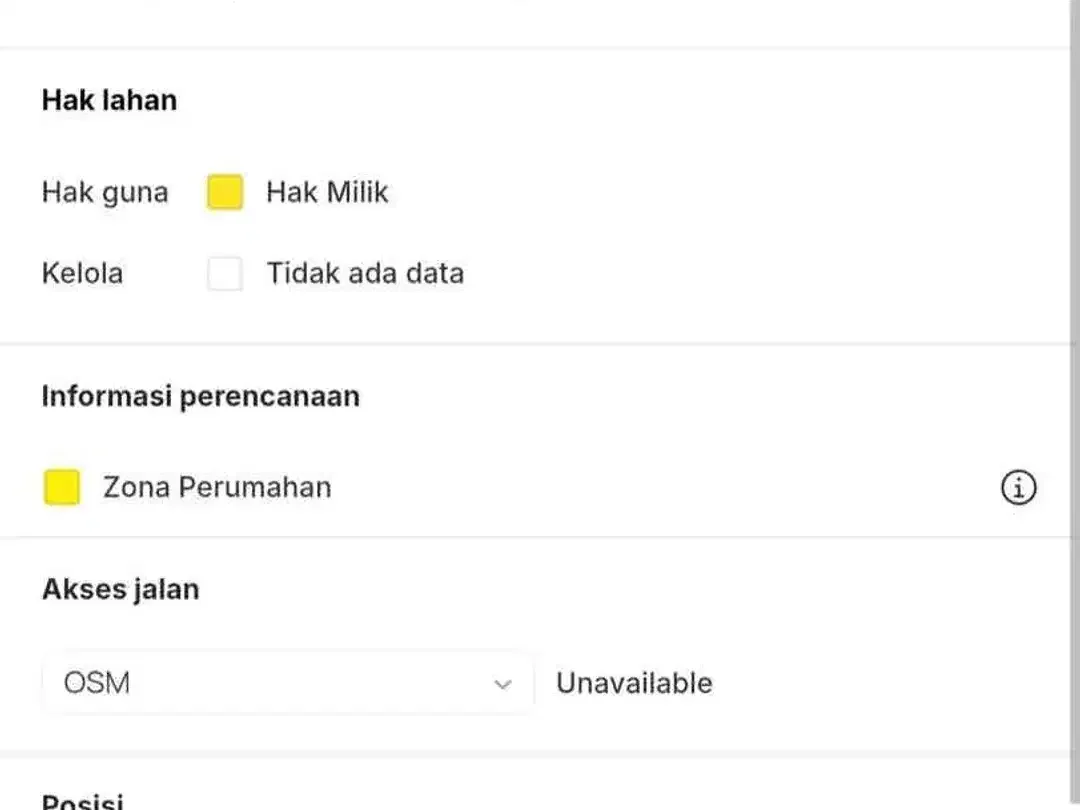1080x810 pixels.
Task: Click the chevron arrow in OSM combo box
Action: 503,684
